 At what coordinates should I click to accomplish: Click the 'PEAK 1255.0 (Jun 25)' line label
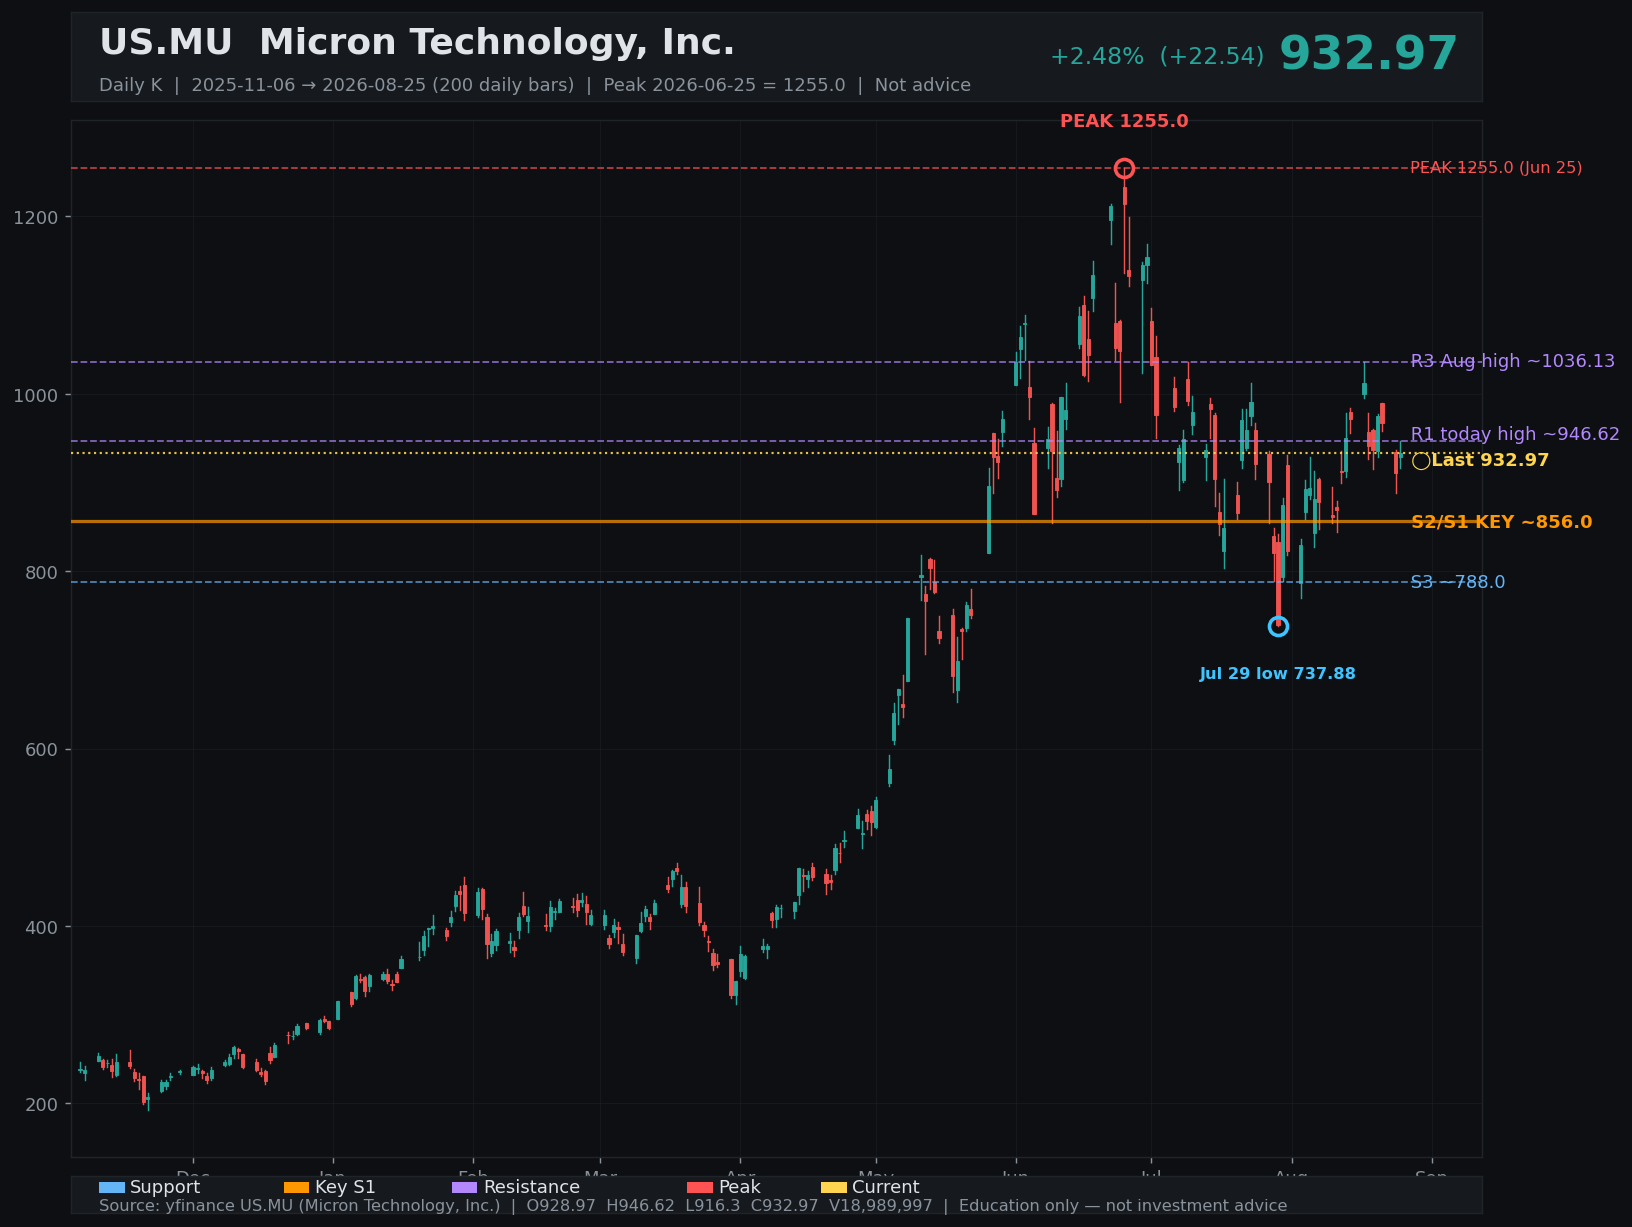tap(1496, 168)
